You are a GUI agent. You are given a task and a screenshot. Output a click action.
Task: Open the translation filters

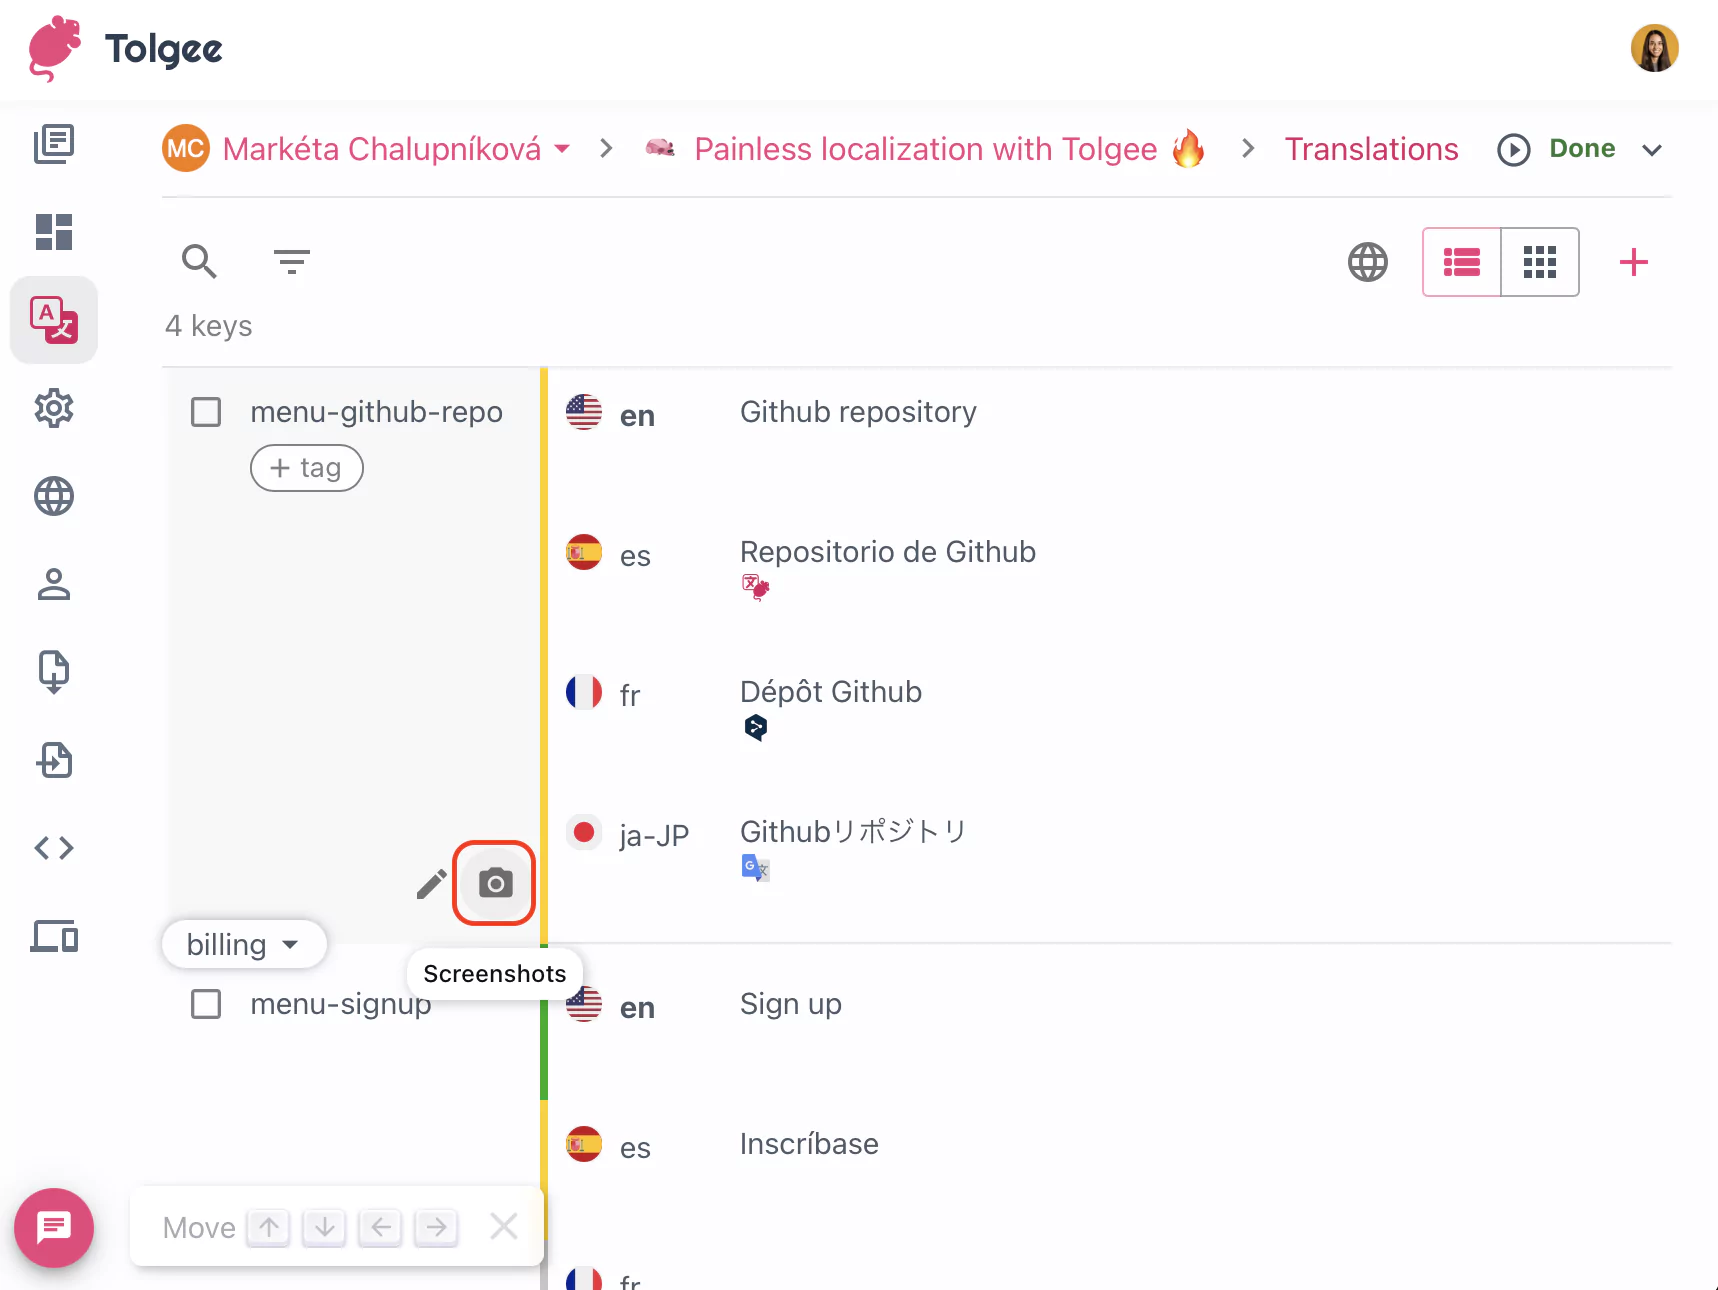[291, 262]
